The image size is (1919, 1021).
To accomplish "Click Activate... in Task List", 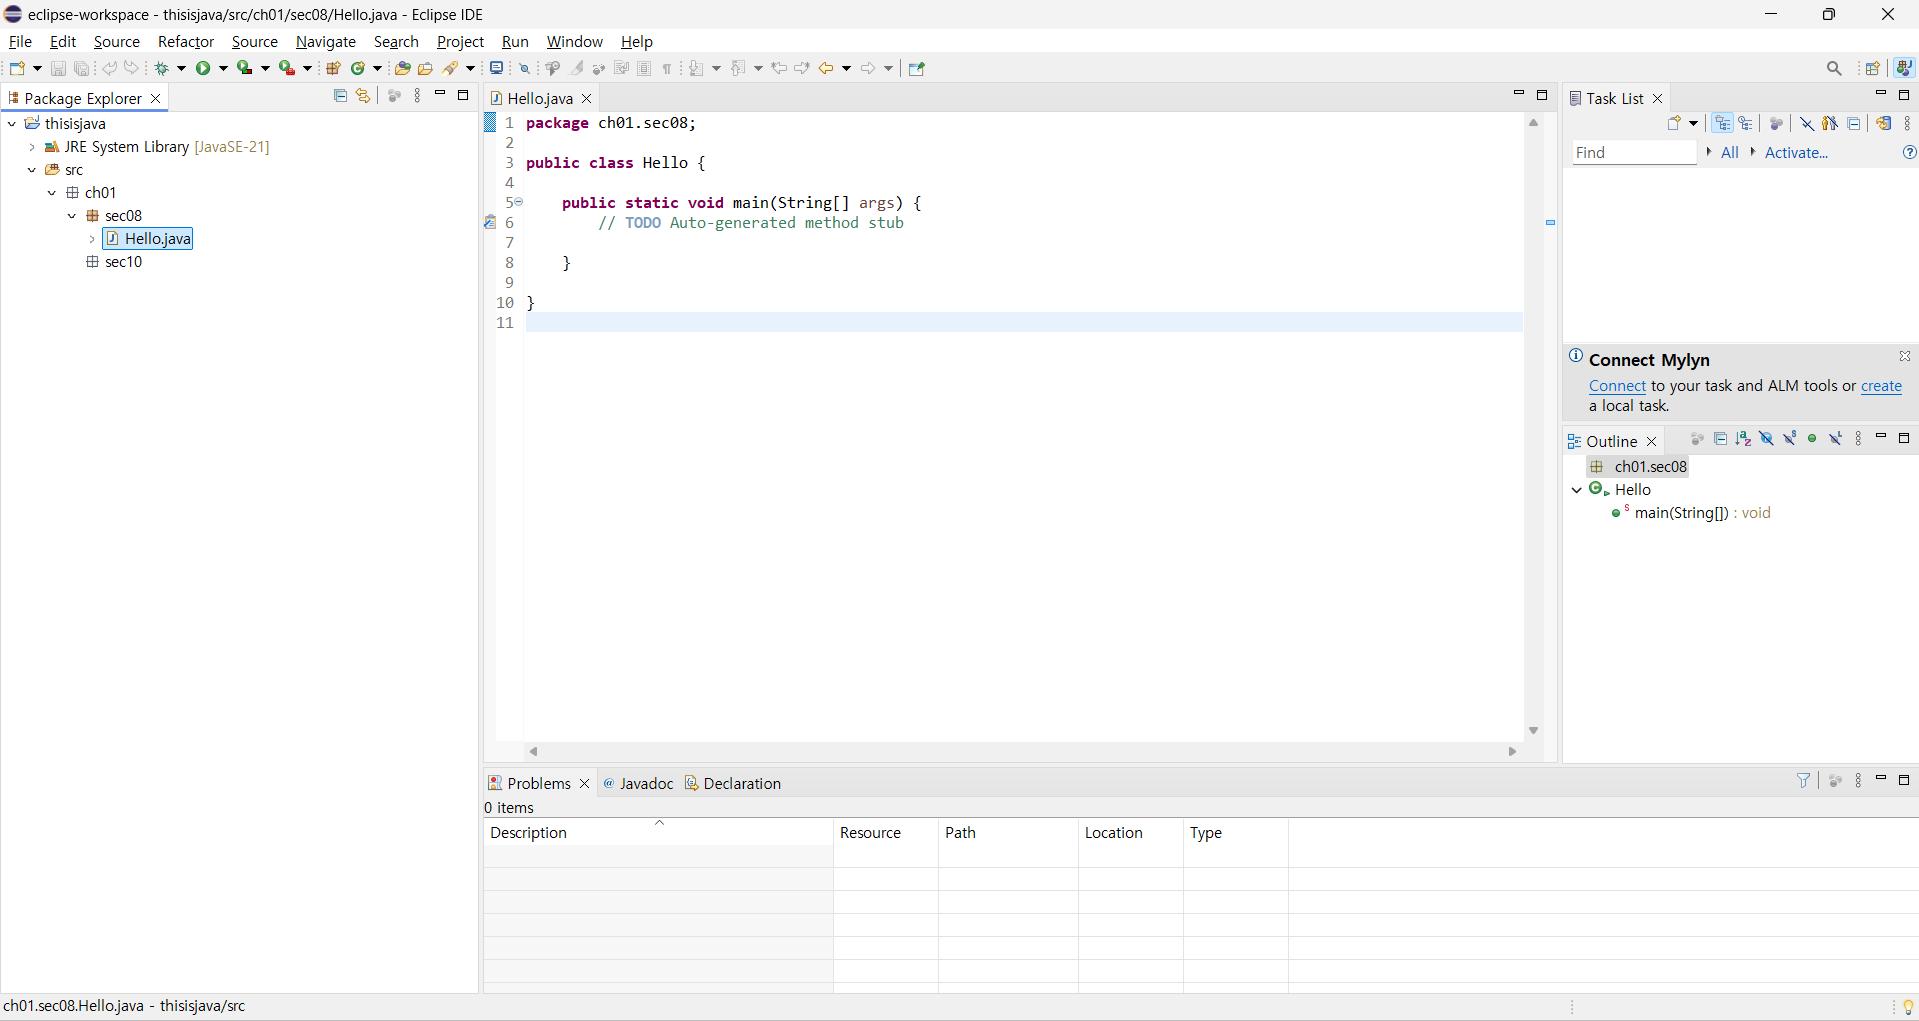I will (1796, 152).
